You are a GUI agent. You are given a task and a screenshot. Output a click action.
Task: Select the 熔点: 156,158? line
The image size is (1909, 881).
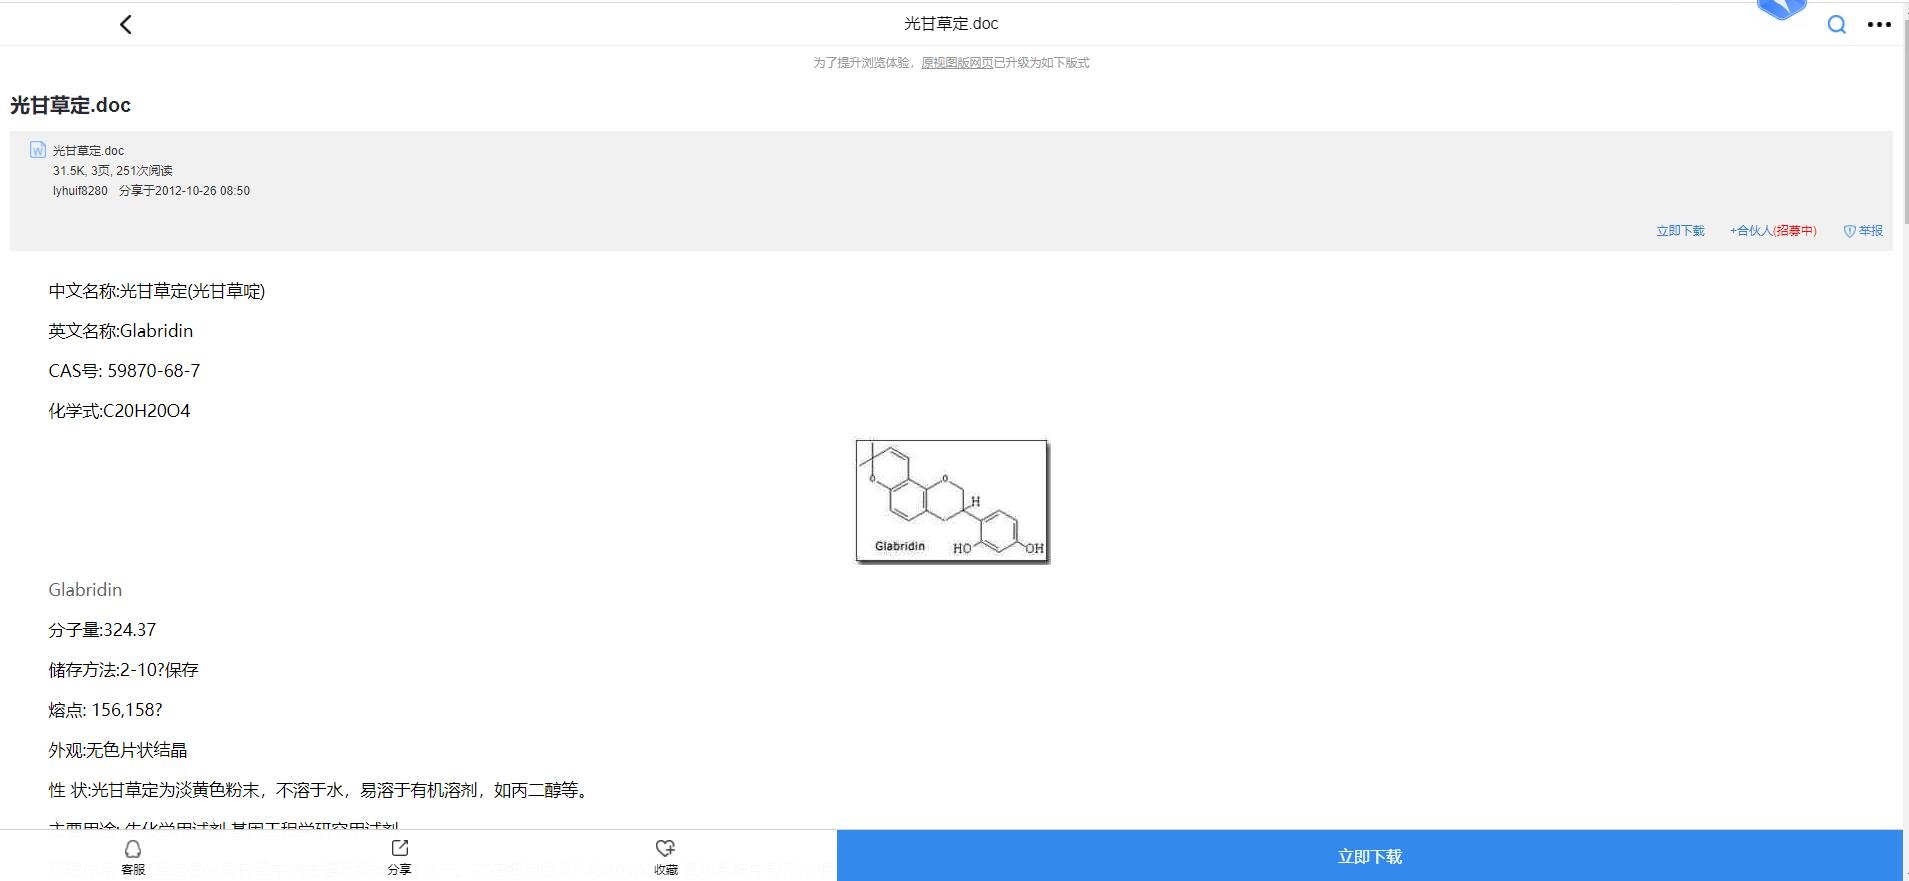pyautogui.click(x=105, y=710)
